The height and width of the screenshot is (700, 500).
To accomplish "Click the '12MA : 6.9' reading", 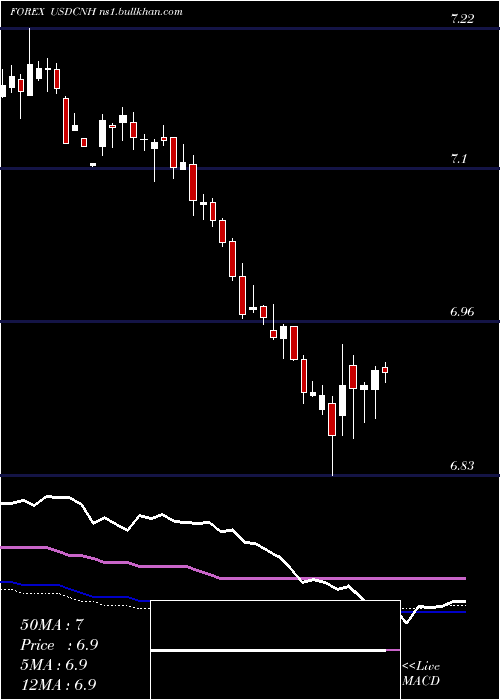I will tap(58, 684).
